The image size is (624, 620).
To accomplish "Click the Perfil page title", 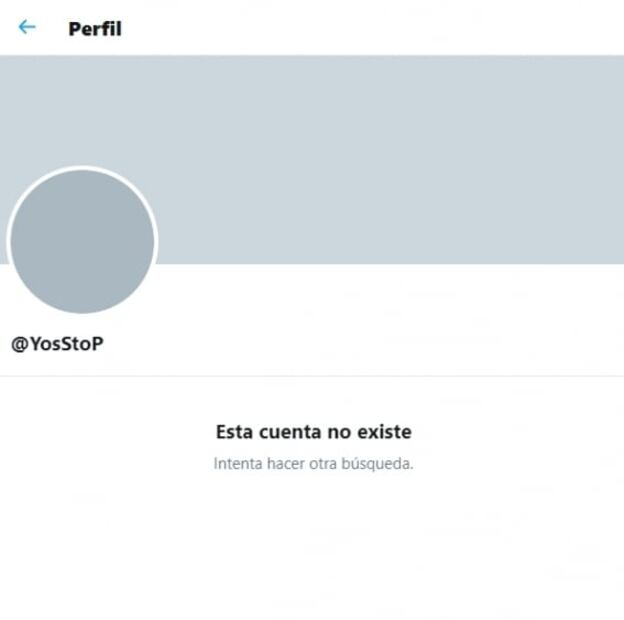I will coord(95,29).
